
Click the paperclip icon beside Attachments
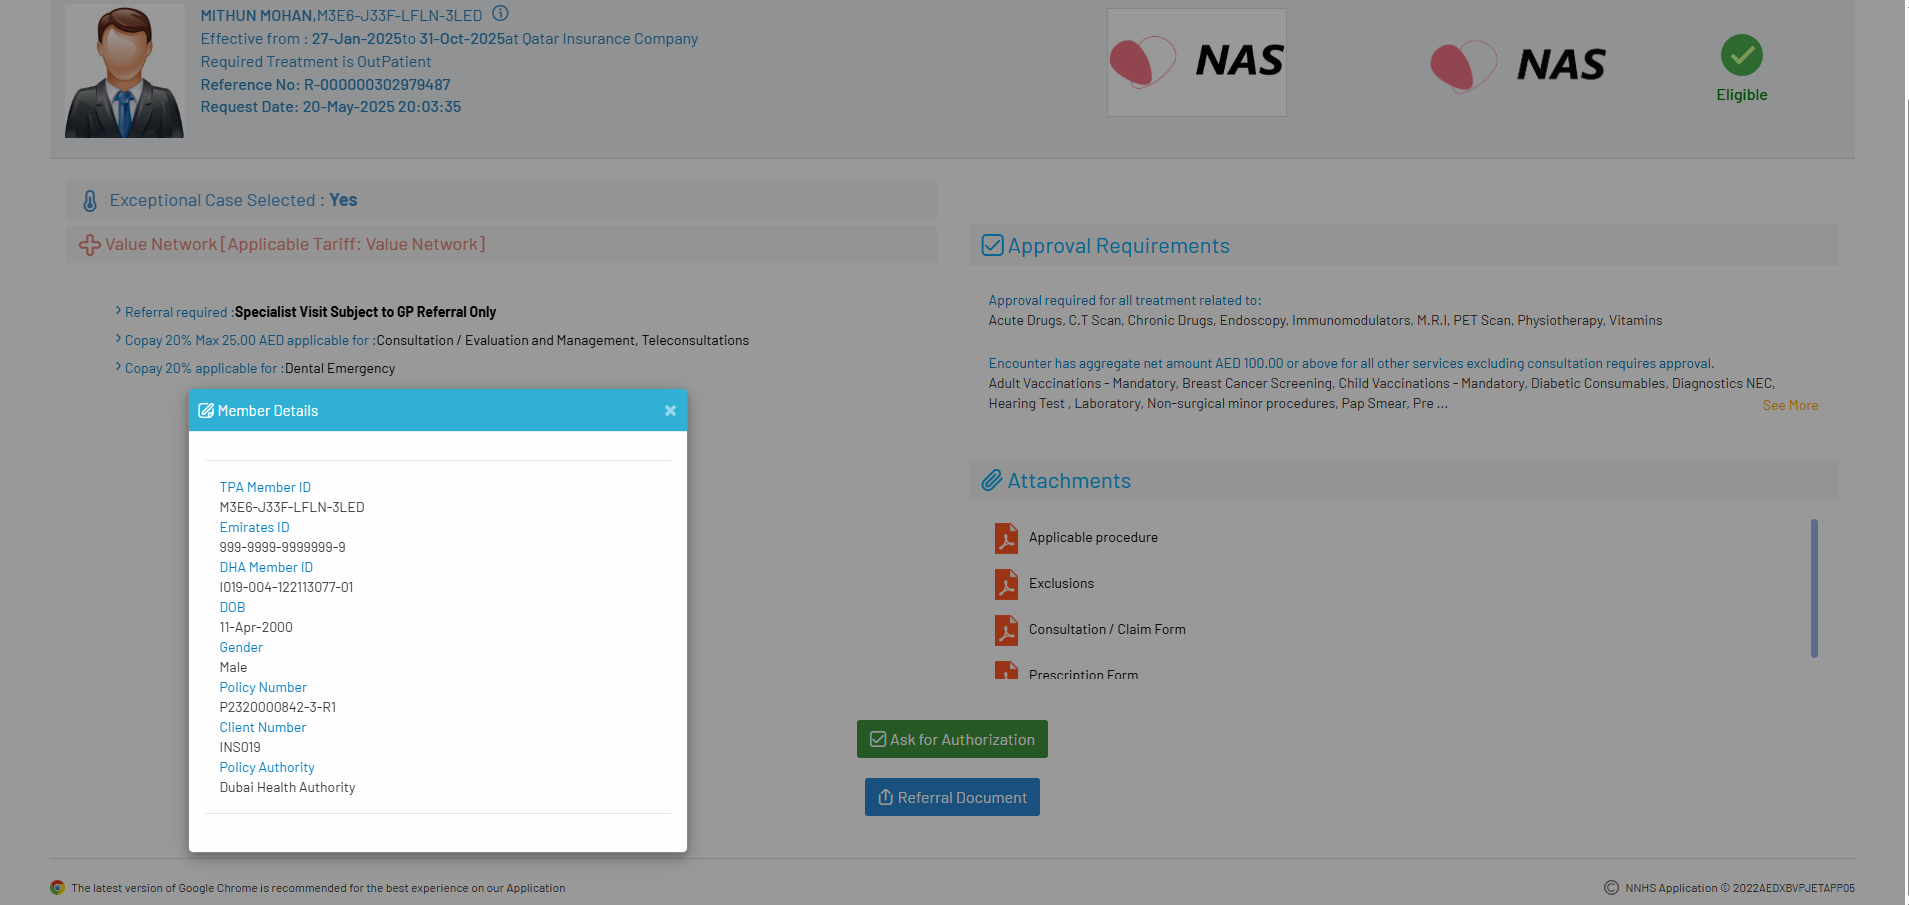[x=991, y=481]
